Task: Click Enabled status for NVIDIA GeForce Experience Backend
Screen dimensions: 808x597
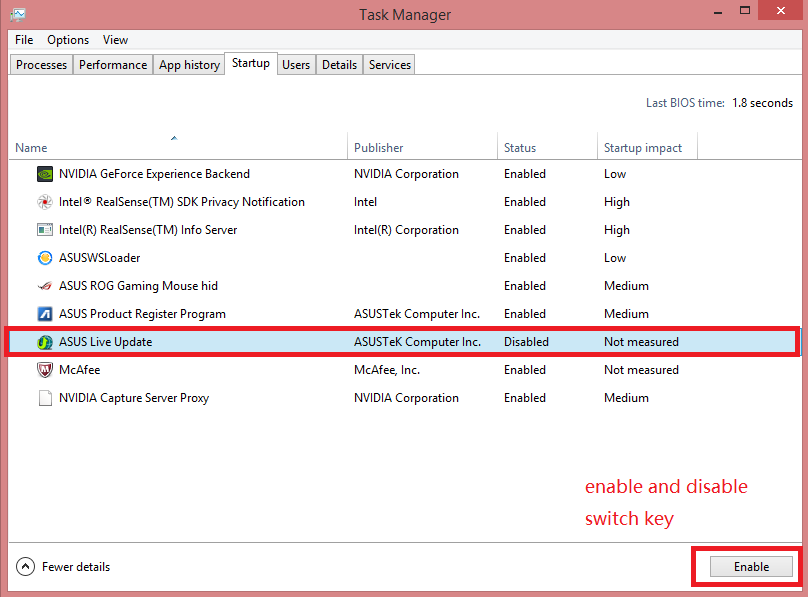Action: (525, 174)
